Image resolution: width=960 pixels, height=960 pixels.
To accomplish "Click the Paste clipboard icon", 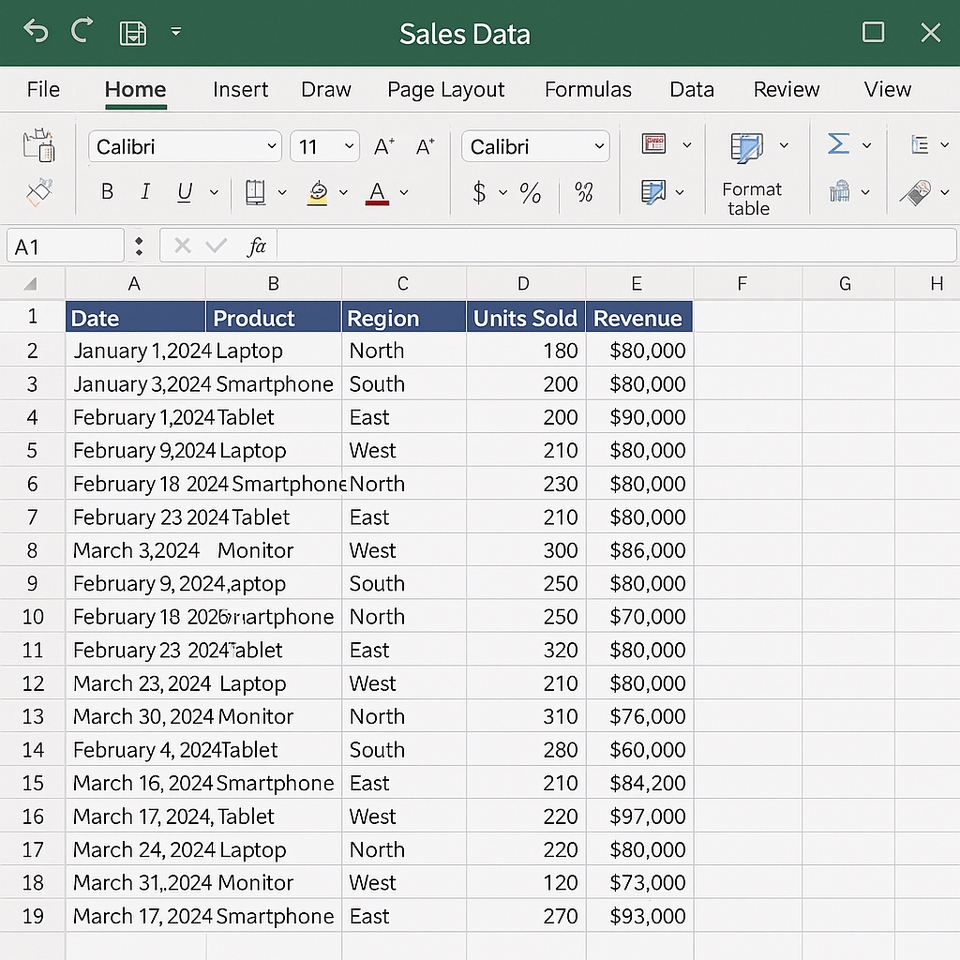I will pos(39,146).
